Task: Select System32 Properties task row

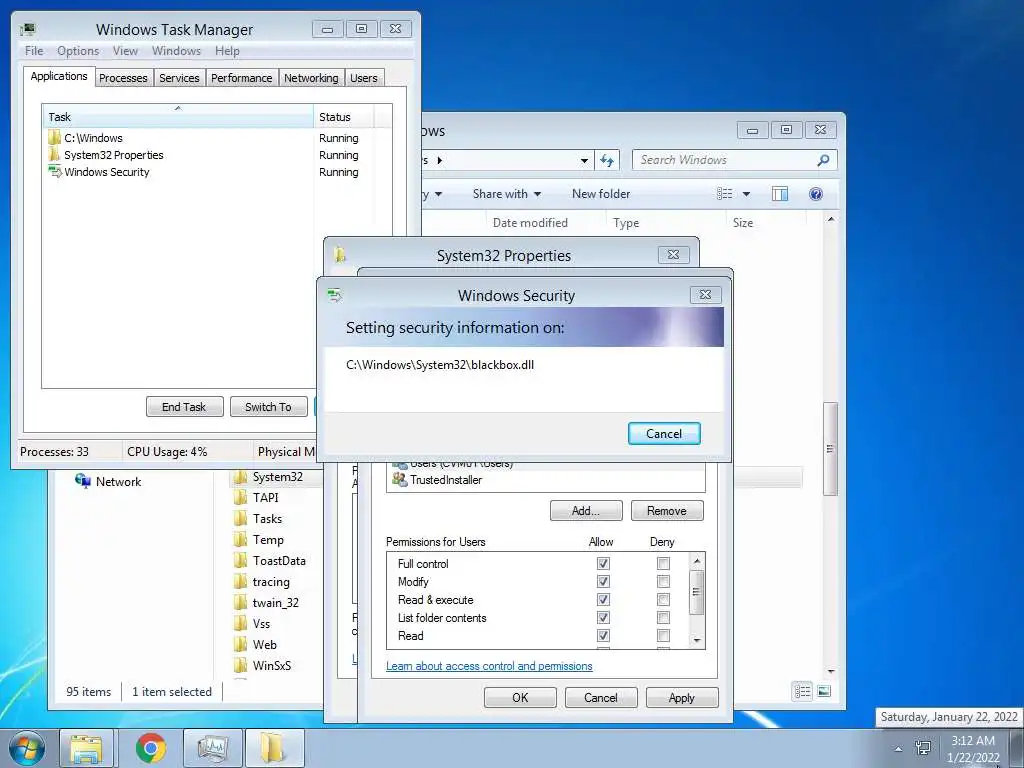Action: point(180,155)
